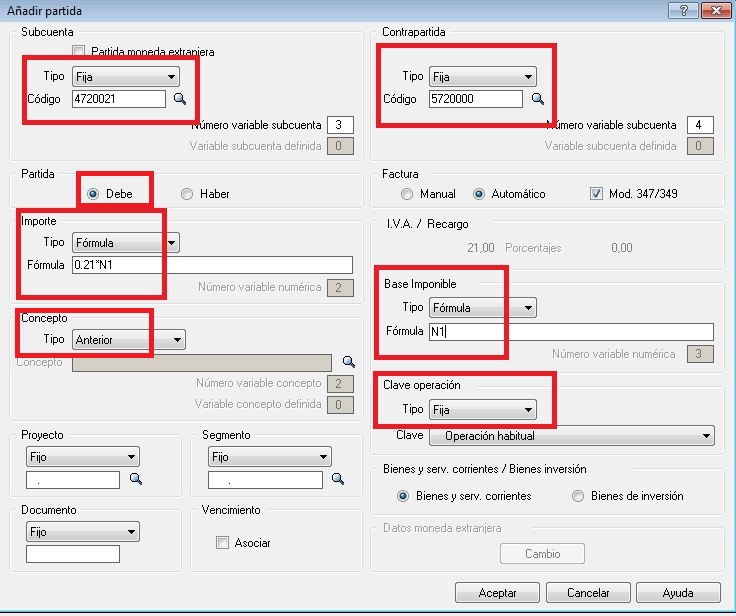The height and width of the screenshot is (616, 736).
Task: Check the Asociar vencimiento checkbox
Action: [223, 543]
